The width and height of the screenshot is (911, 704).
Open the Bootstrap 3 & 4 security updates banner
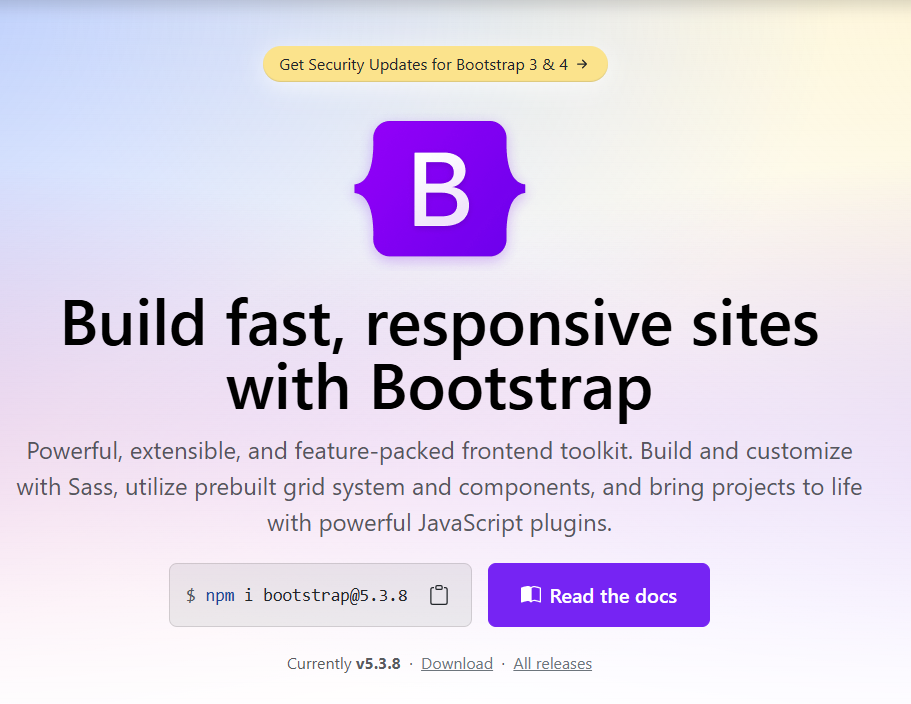point(435,64)
